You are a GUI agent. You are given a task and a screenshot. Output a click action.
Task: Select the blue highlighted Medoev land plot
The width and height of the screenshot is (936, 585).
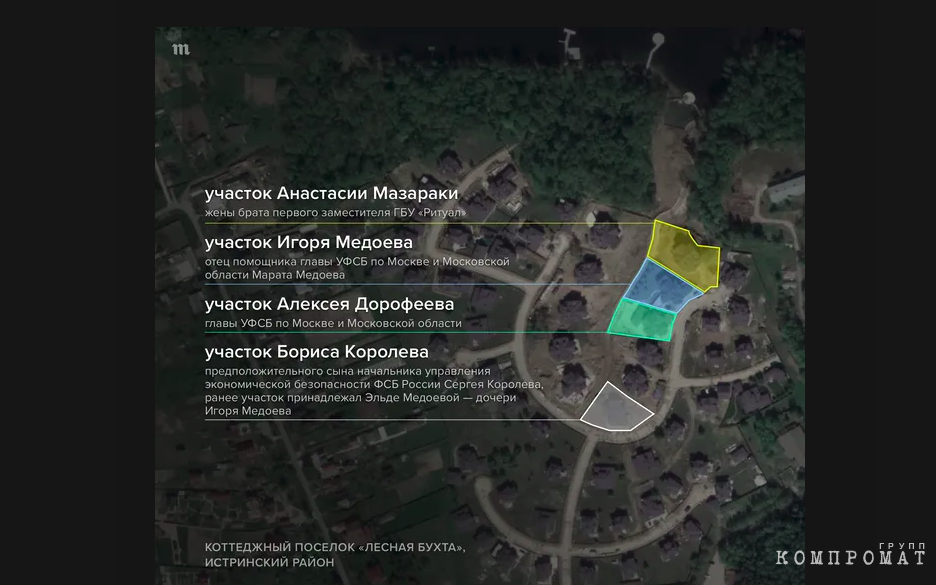pos(661,287)
